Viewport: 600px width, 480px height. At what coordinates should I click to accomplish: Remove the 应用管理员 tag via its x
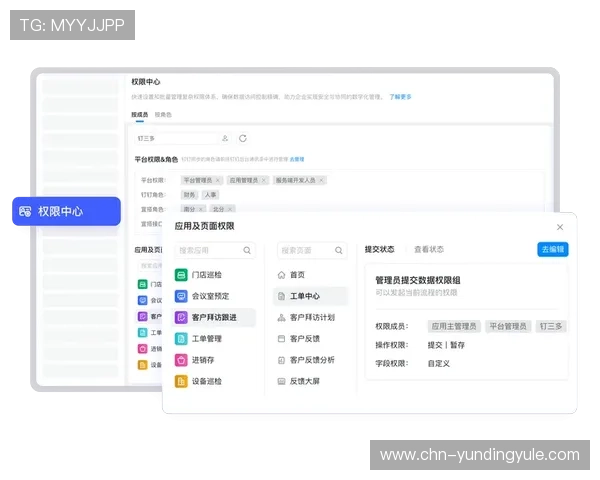263,180
